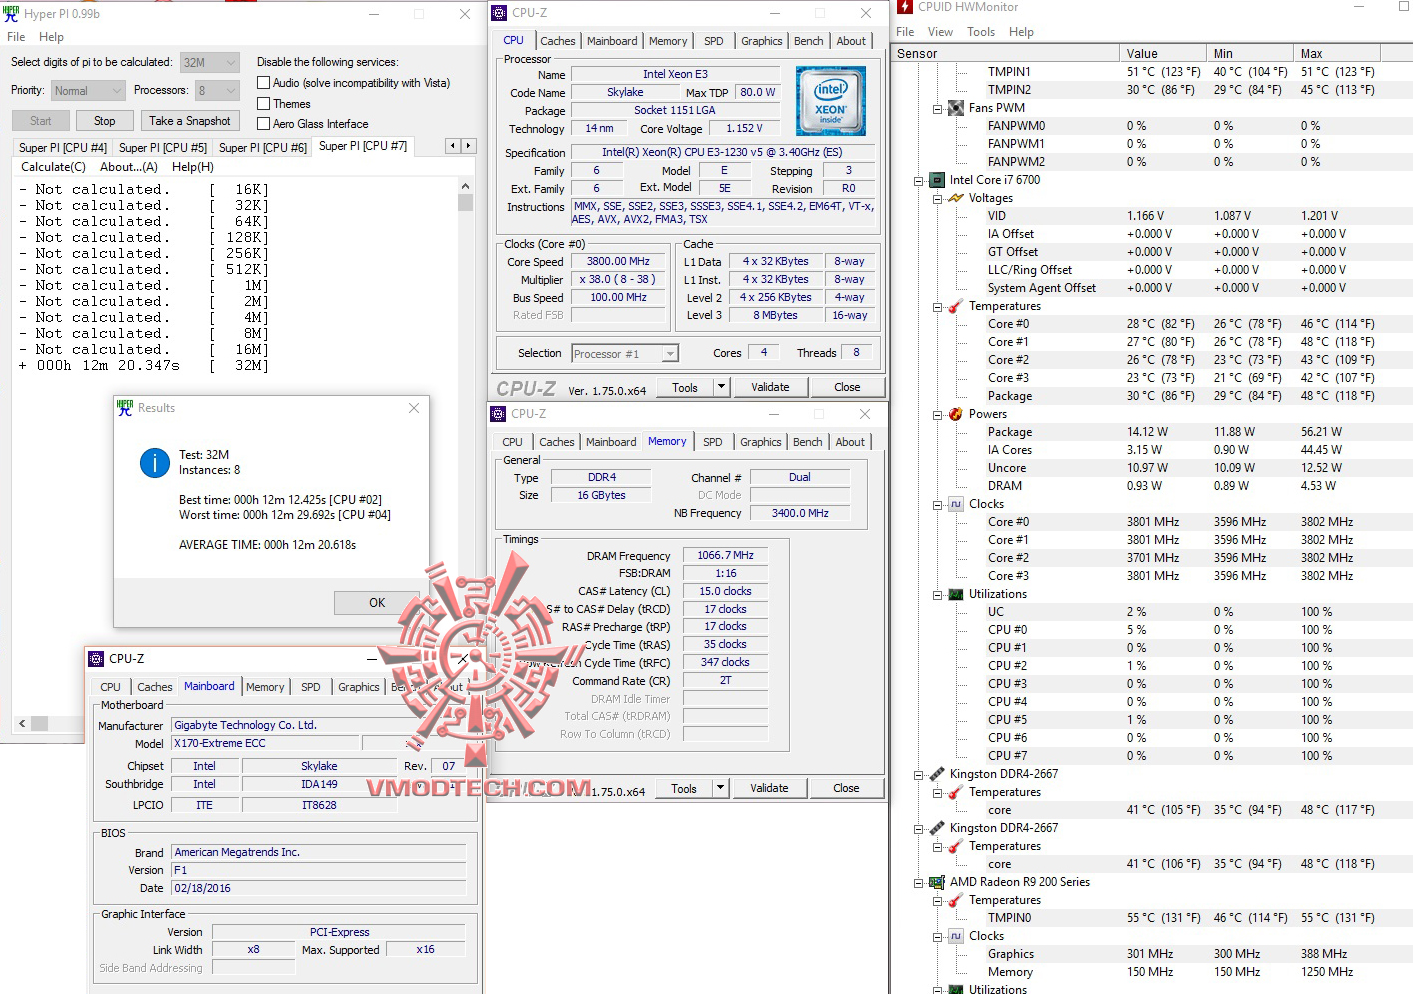This screenshot has width=1413, height=994.
Task: Open the Hyper PI File menu
Action: pos(16,37)
